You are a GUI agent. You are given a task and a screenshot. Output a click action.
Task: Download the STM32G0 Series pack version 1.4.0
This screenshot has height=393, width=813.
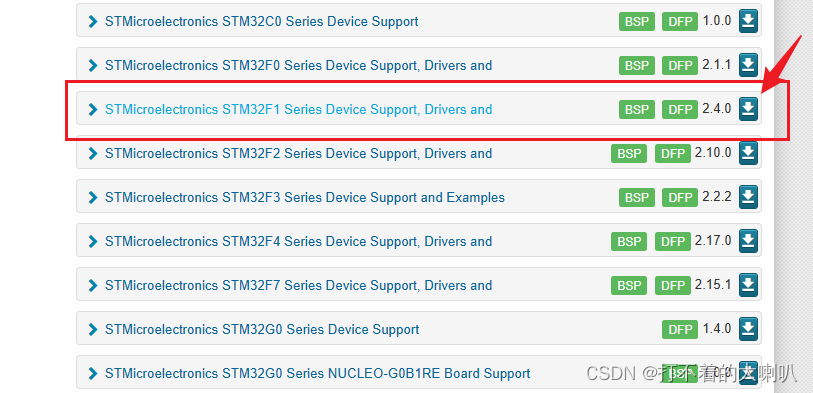click(748, 329)
